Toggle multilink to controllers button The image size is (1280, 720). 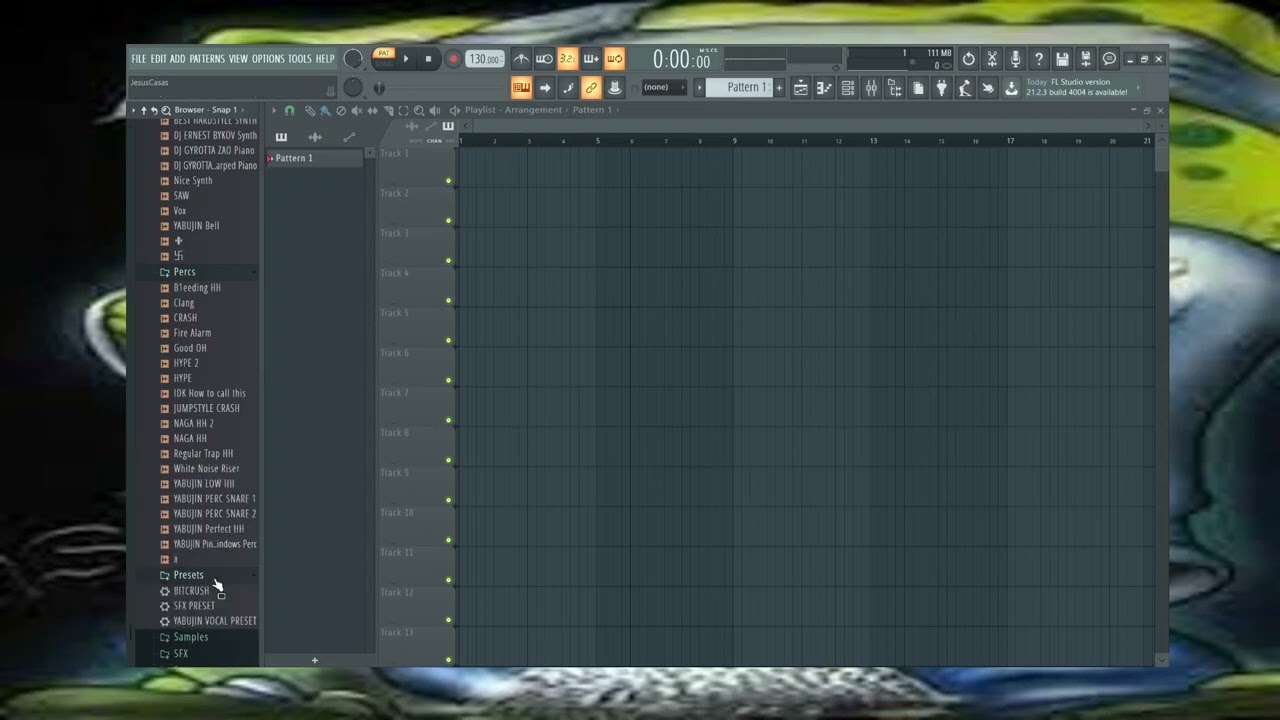pos(591,88)
